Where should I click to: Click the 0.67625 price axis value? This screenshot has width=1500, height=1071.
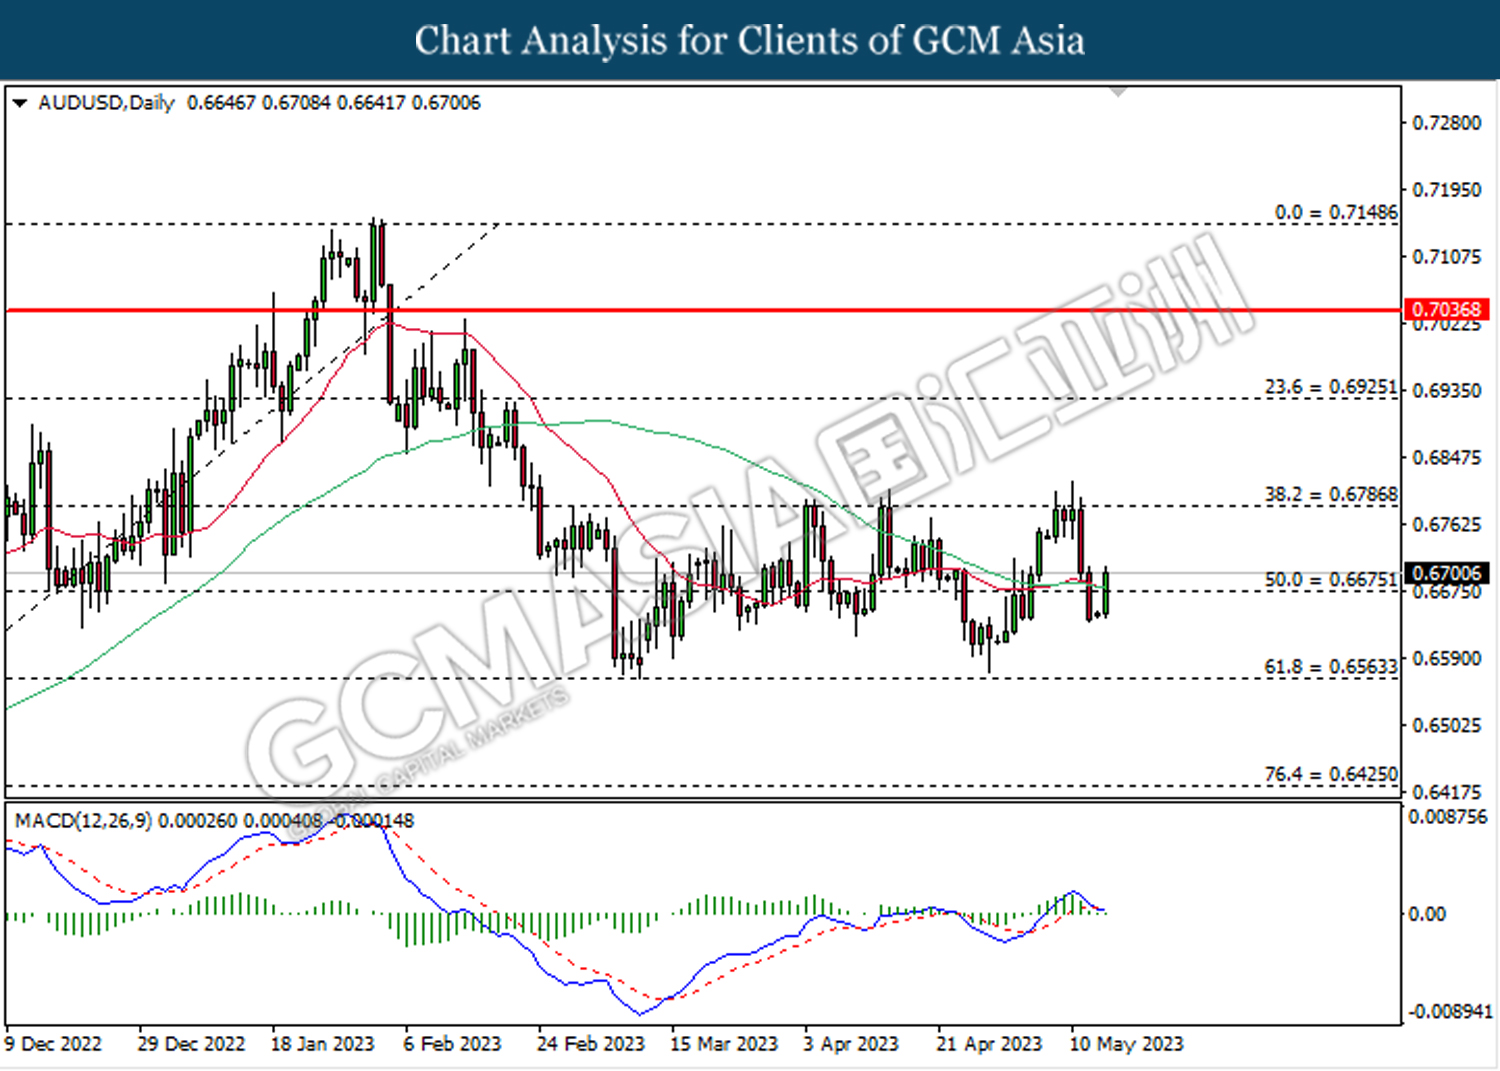[1446, 525]
